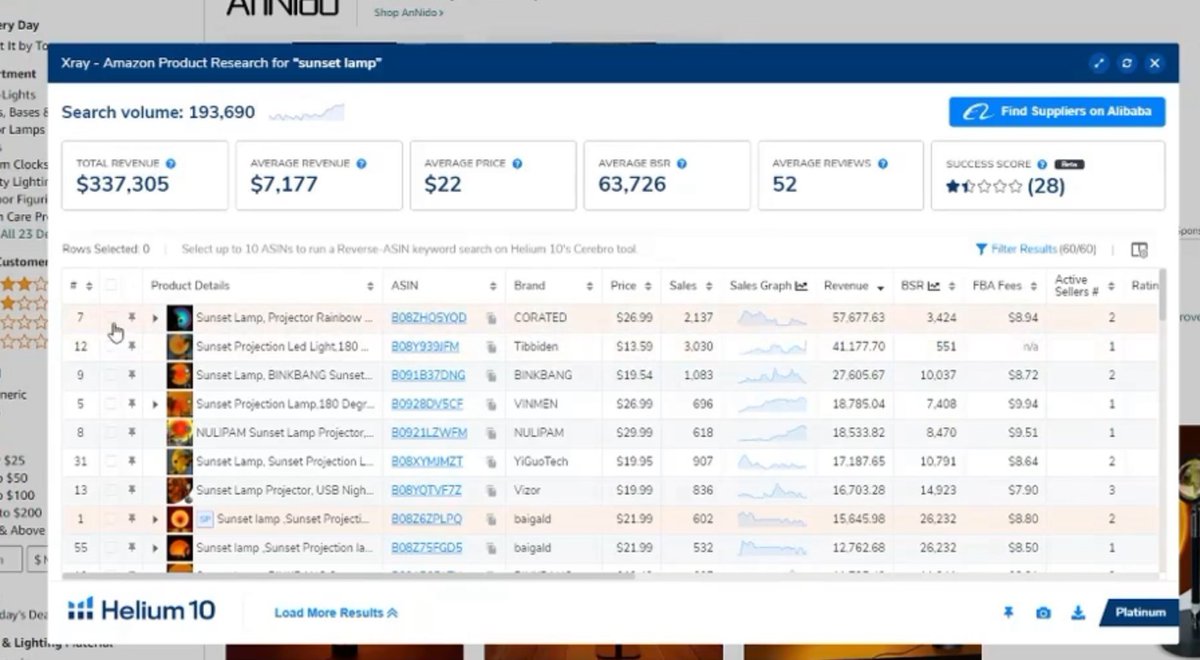Expand the VINMEN Sunset Projection Lamp row
Viewport: 1200px width, 660px height.
[155, 405]
